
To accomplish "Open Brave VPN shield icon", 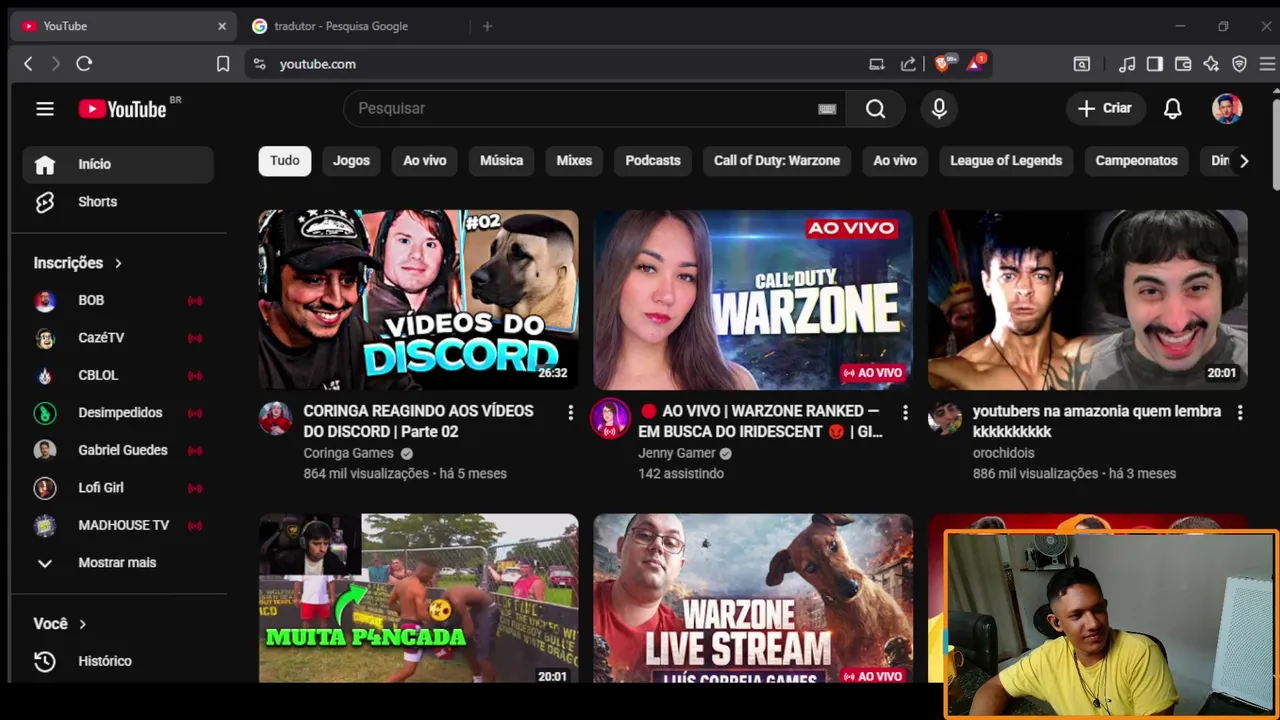I will (1239, 64).
